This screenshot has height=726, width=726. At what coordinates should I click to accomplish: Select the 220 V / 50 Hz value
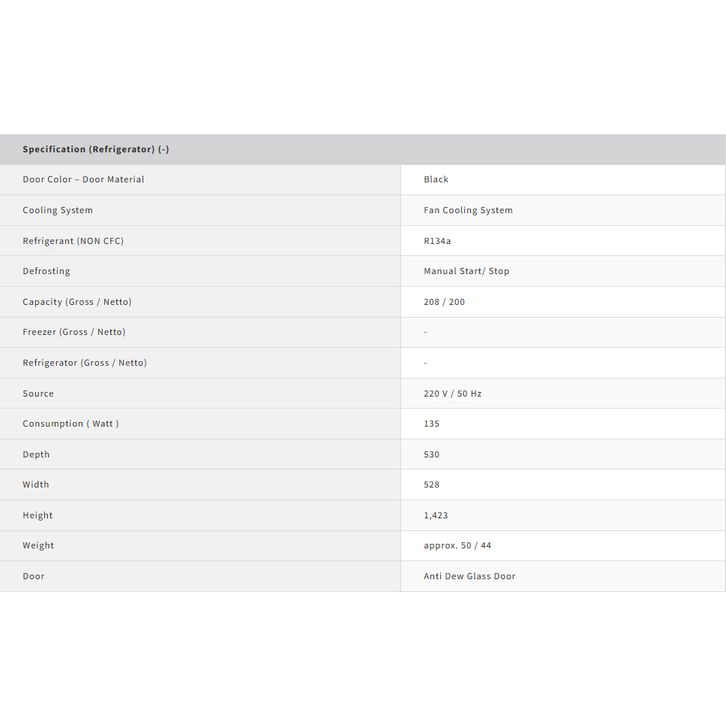(x=452, y=394)
